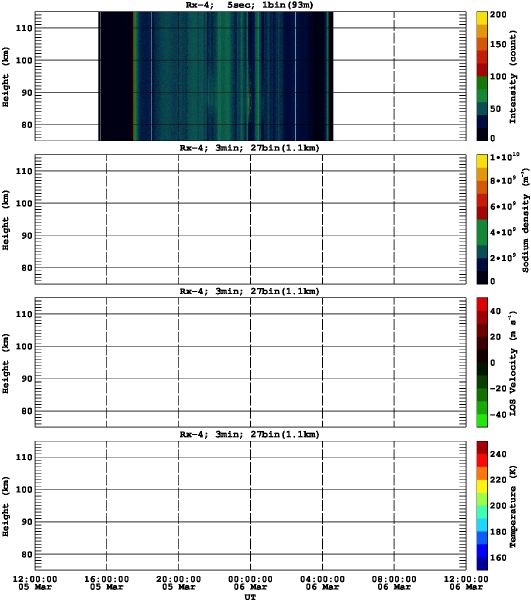Click the intensity data region in top panel
Image resolution: width=531 pixels, height=600 pixels.
[216, 76]
